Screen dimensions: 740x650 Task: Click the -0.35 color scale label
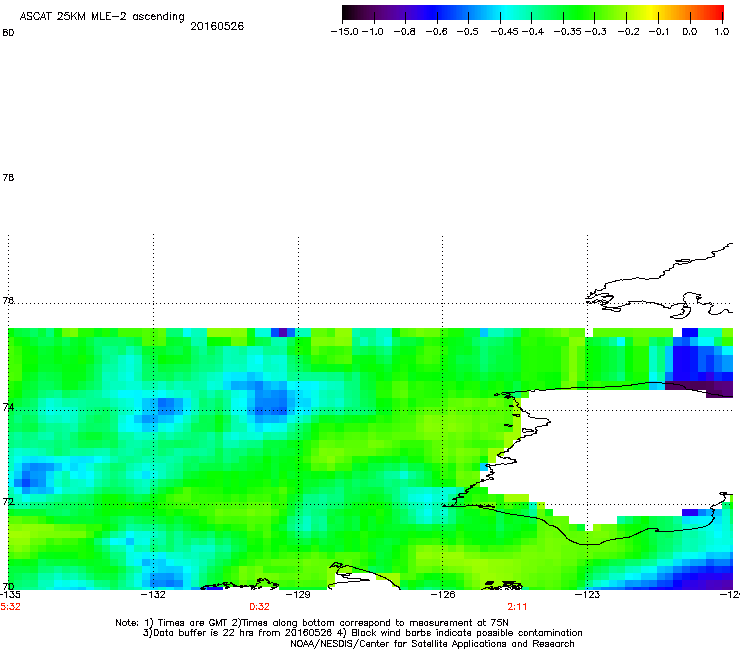568,32
